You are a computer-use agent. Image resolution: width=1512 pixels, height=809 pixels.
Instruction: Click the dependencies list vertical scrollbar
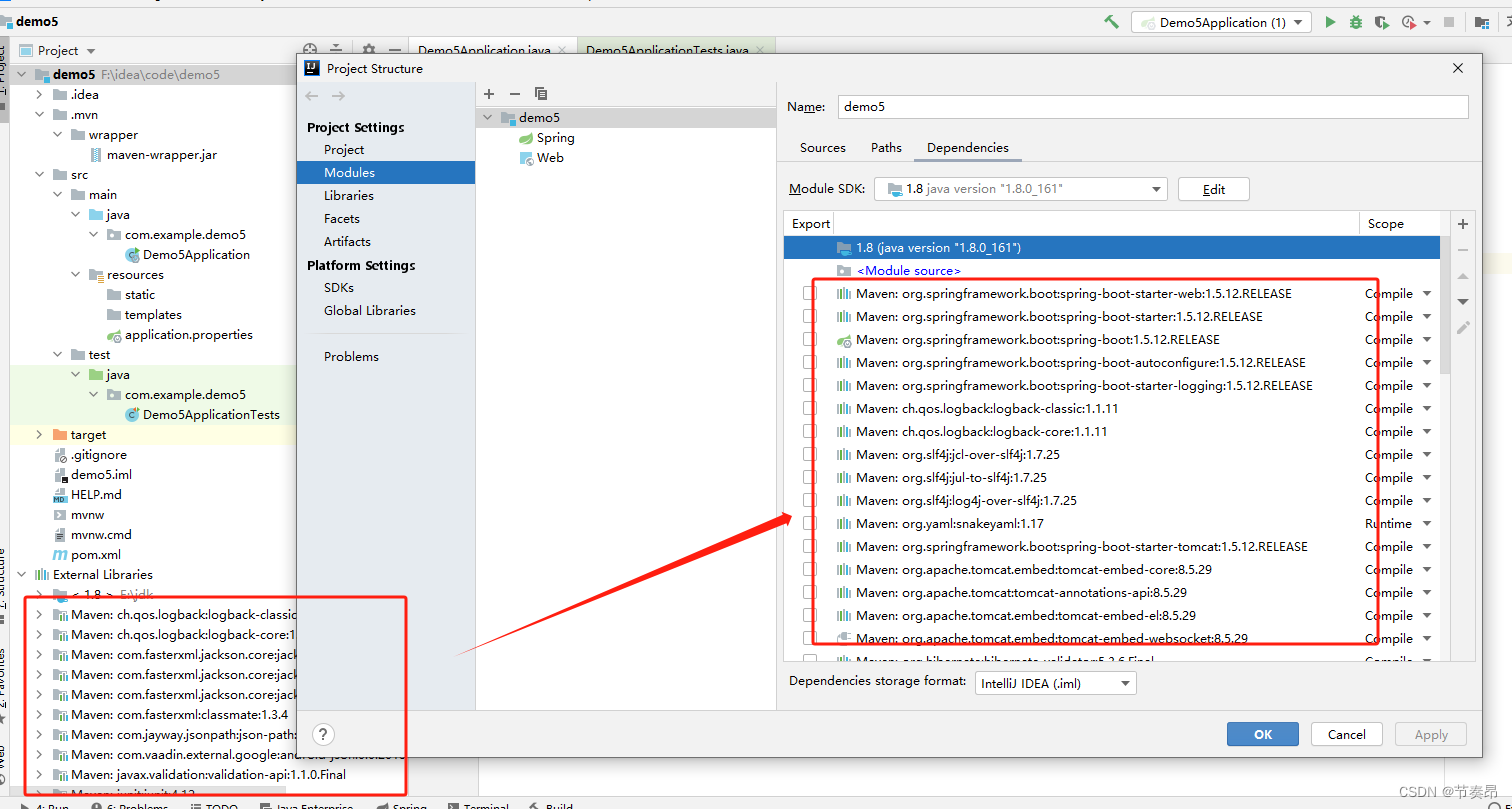point(1445,305)
